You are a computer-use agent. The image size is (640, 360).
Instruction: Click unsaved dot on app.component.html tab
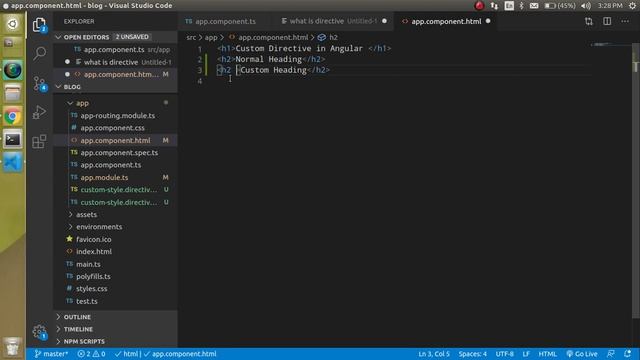[x=488, y=21]
